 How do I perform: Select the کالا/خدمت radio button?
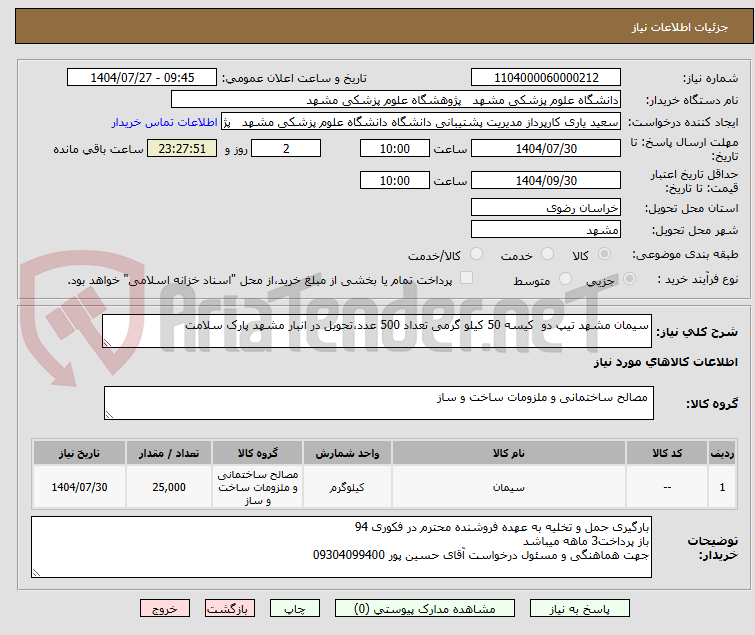(476, 254)
